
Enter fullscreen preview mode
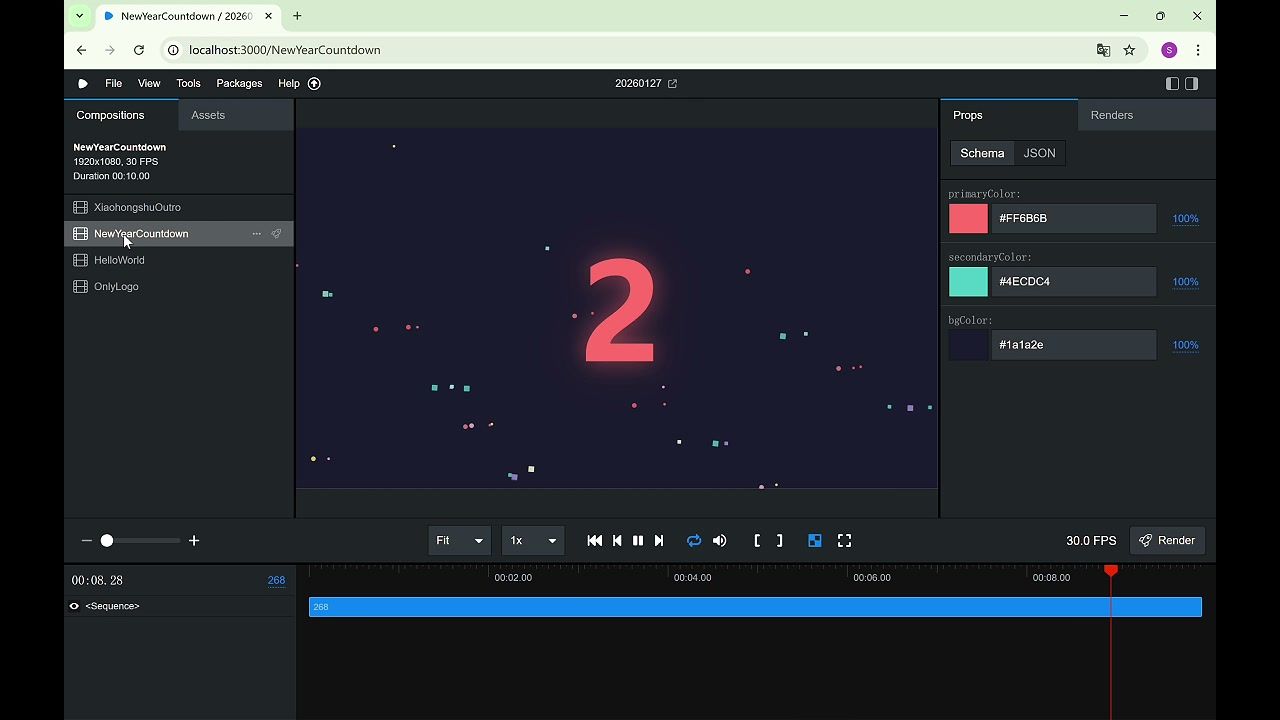tap(844, 541)
